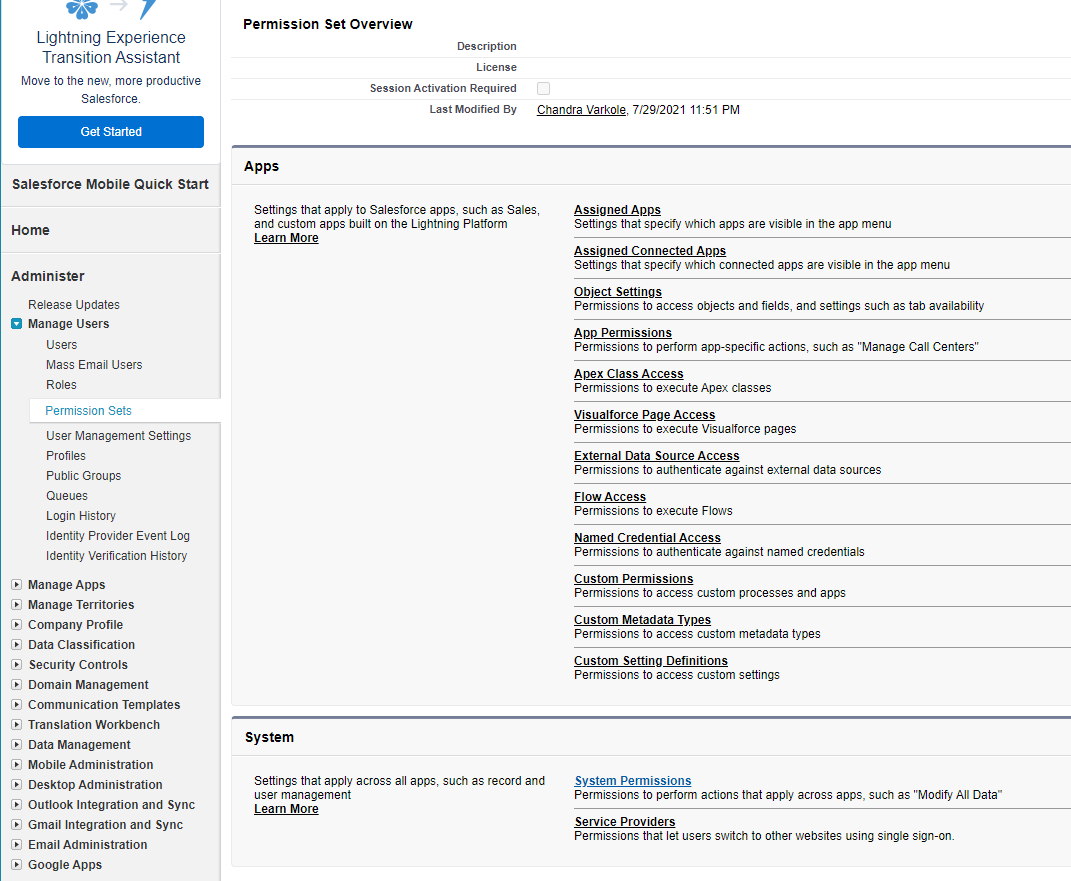Open System Permissions link
Viewport: 1071px width, 881px height.
coord(633,781)
